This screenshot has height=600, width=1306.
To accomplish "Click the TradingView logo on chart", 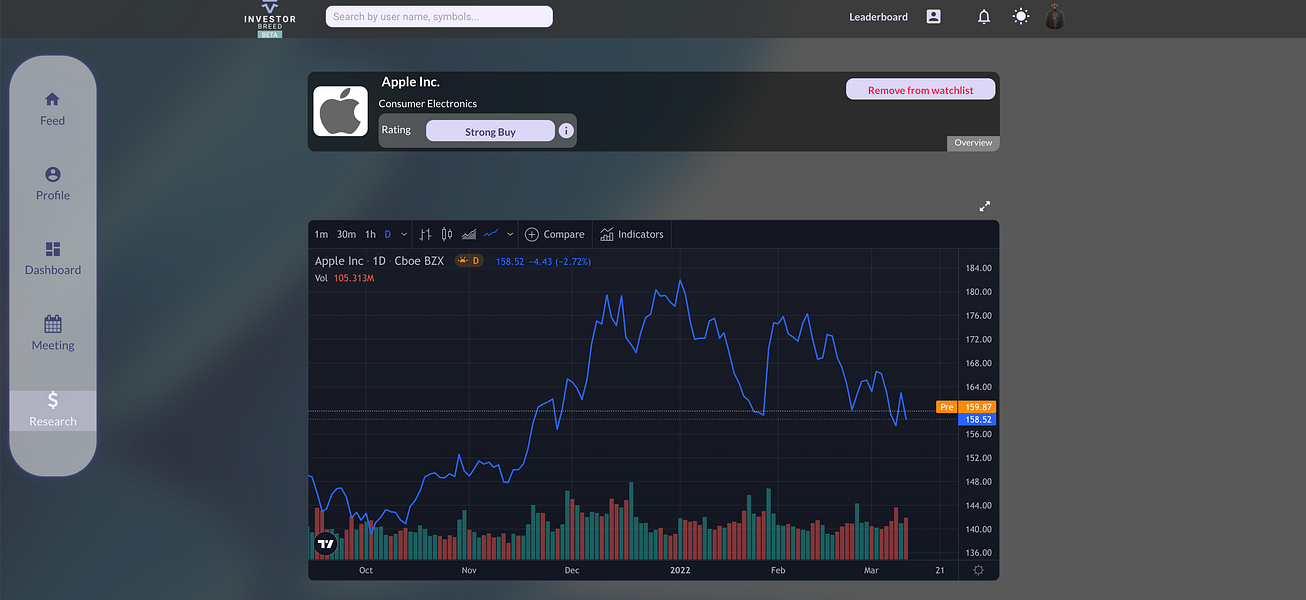I will pyautogui.click(x=326, y=544).
